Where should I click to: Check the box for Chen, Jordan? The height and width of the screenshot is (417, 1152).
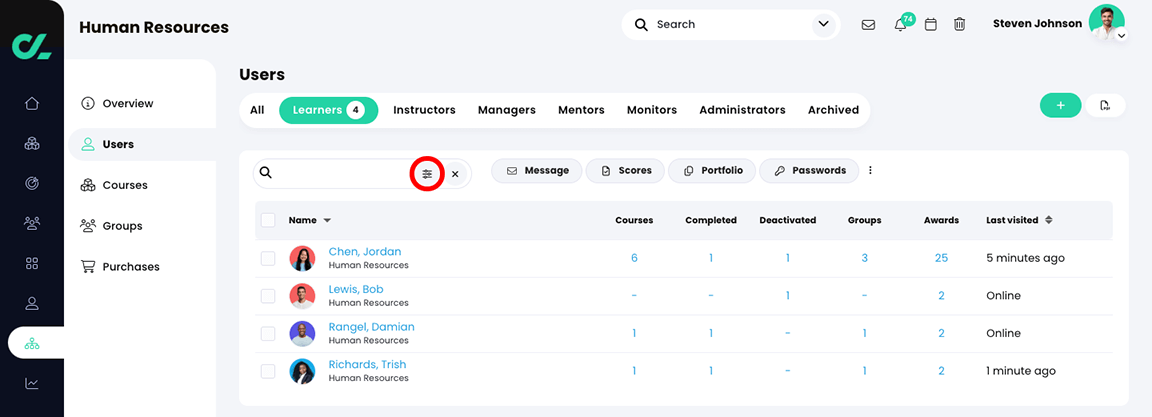pos(268,258)
